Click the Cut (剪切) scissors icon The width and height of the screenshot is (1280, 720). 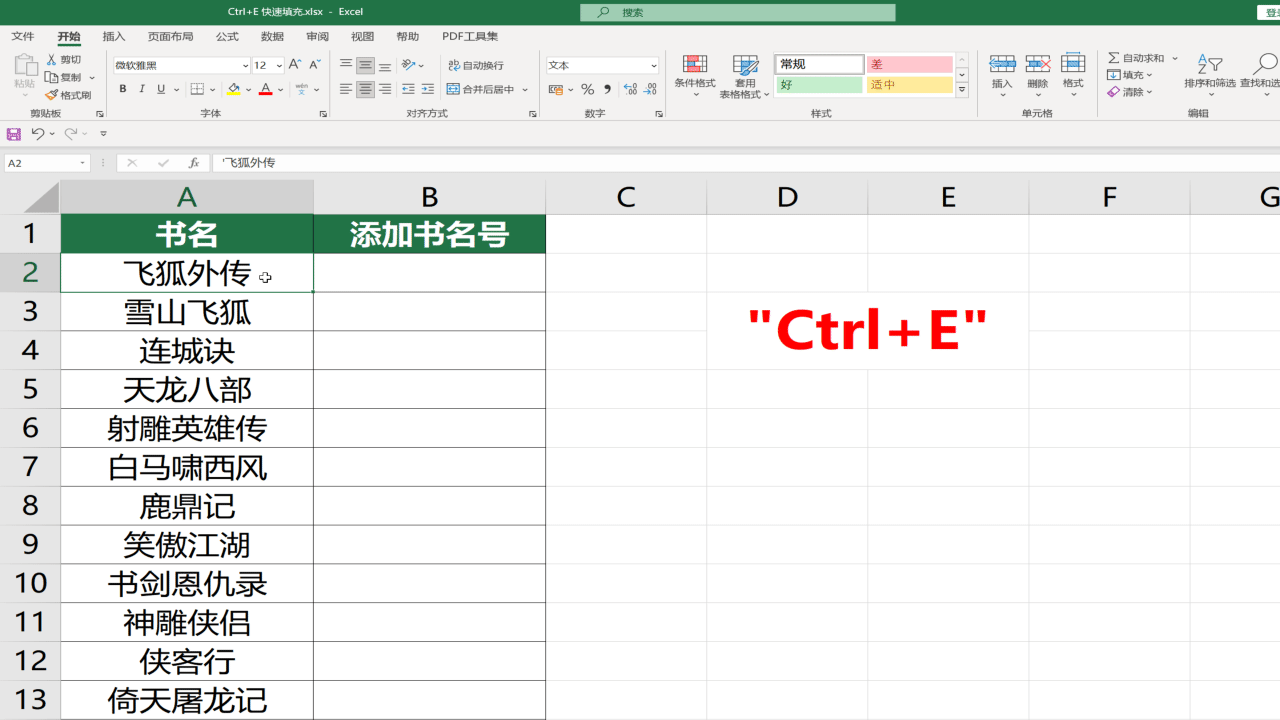52,60
